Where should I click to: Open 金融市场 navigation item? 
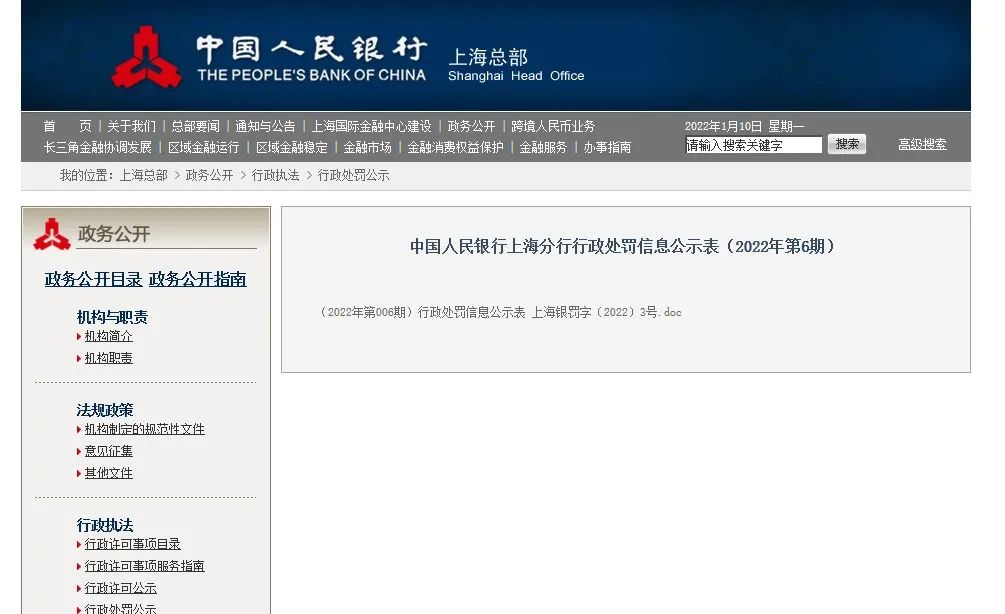pyautogui.click(x=367, y=147)
